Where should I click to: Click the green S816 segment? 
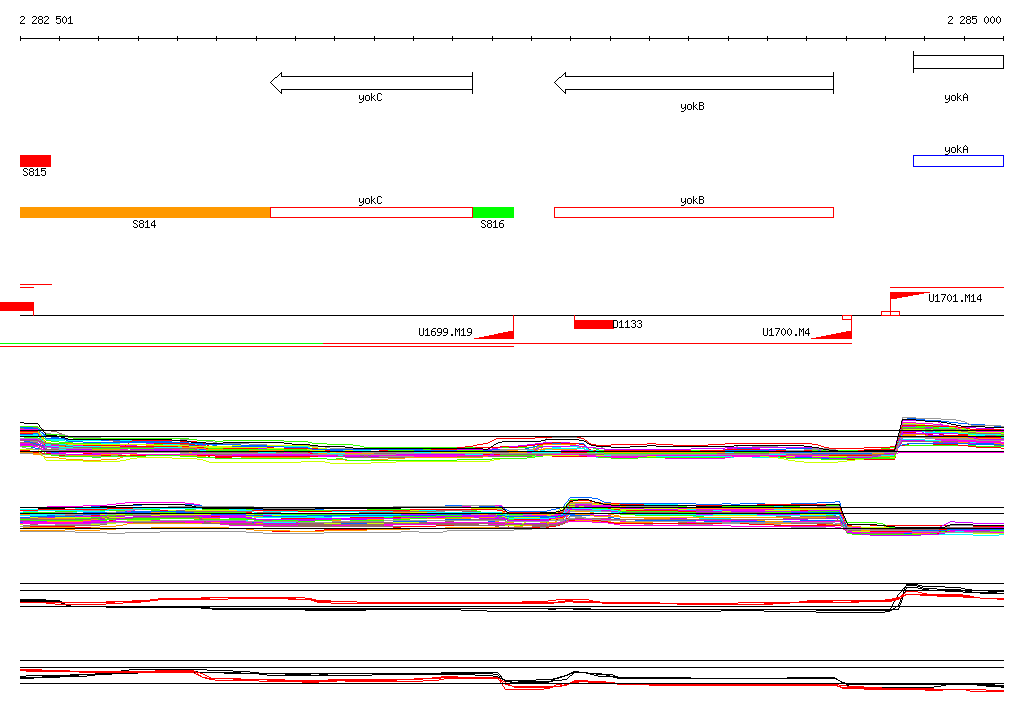tap(493, 212)
